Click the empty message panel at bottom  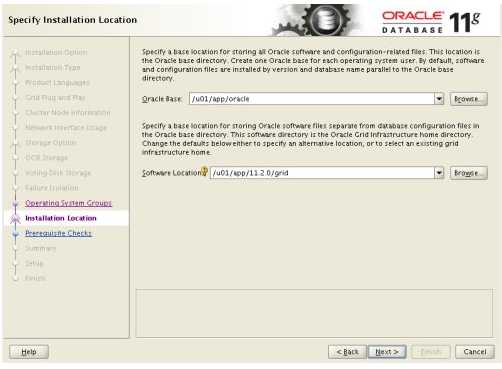click(314, 313)
